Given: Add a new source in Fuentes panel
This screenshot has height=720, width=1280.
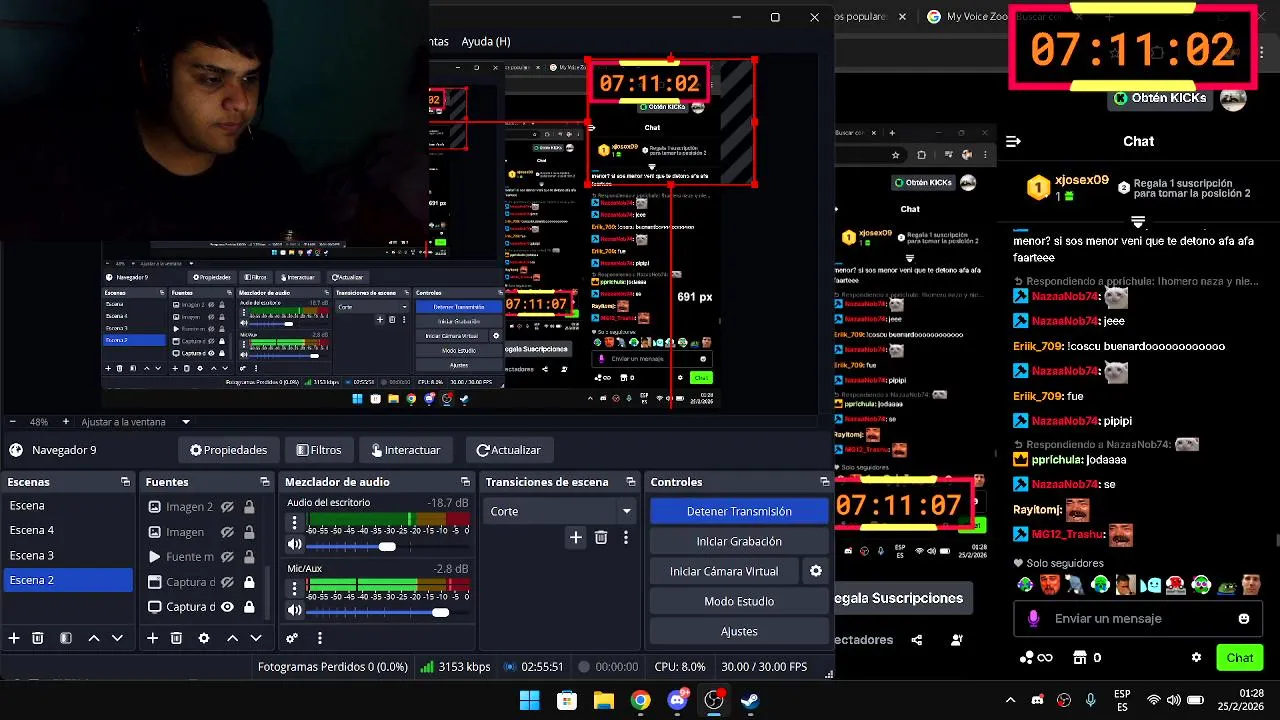Looking at the screenshot, I should click(x=152, y=638).
